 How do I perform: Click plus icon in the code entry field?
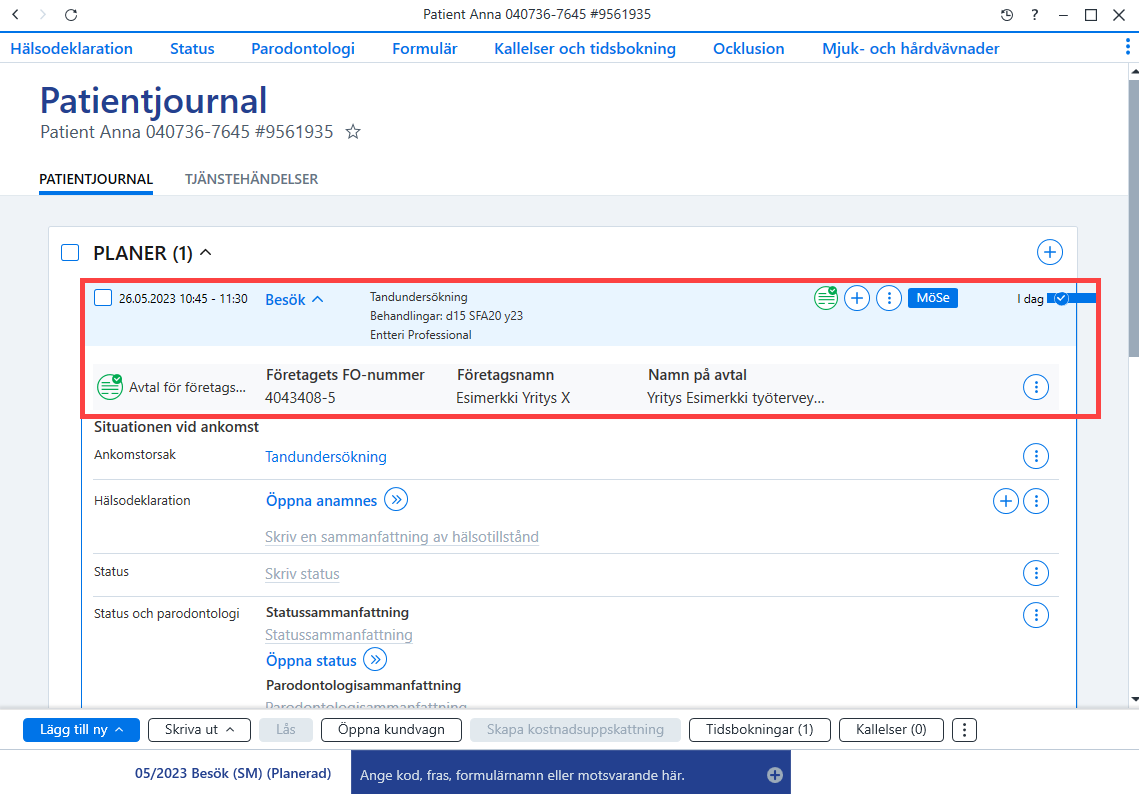pos(775,775)
